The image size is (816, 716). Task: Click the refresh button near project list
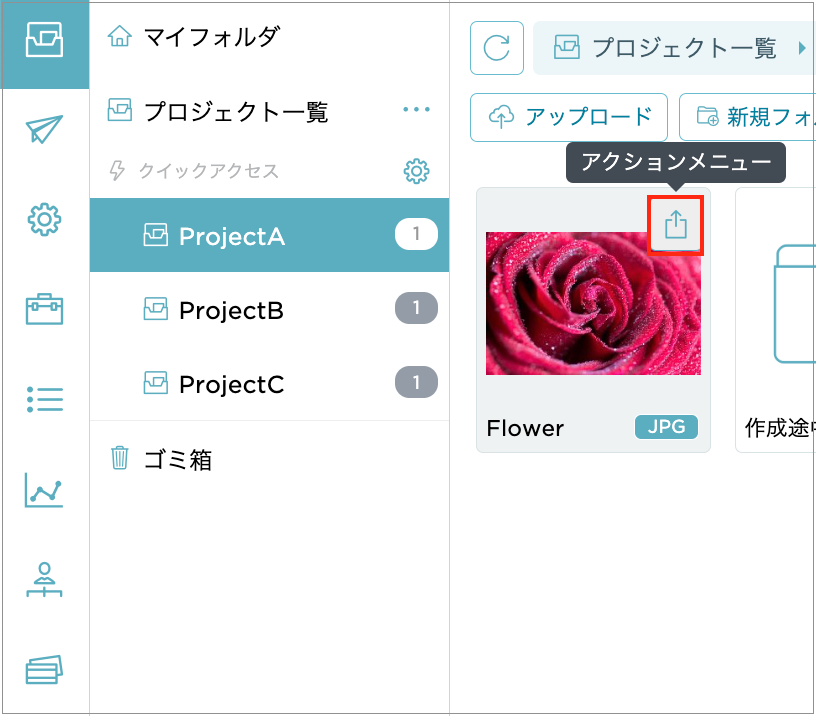pos(496,48)
